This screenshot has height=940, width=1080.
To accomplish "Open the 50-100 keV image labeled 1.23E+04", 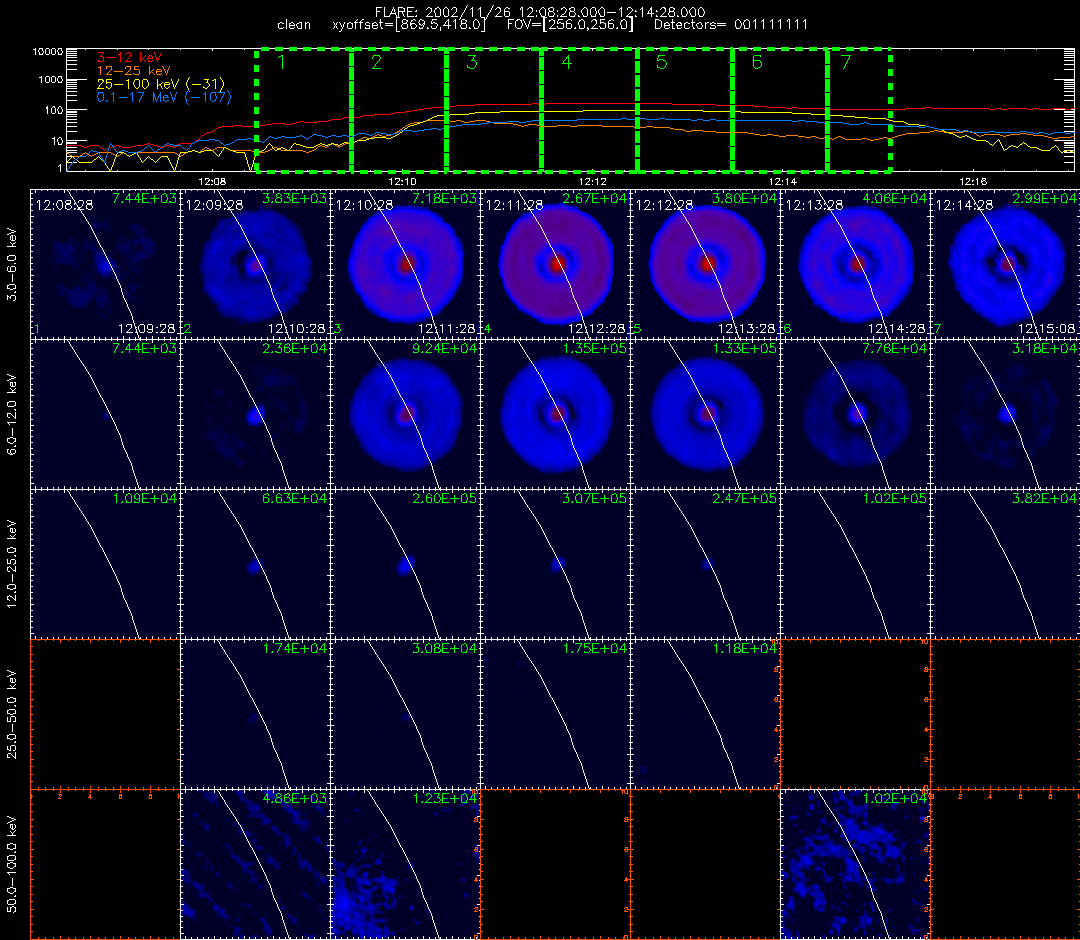I will pyautogui.click(x=406, y=864).
